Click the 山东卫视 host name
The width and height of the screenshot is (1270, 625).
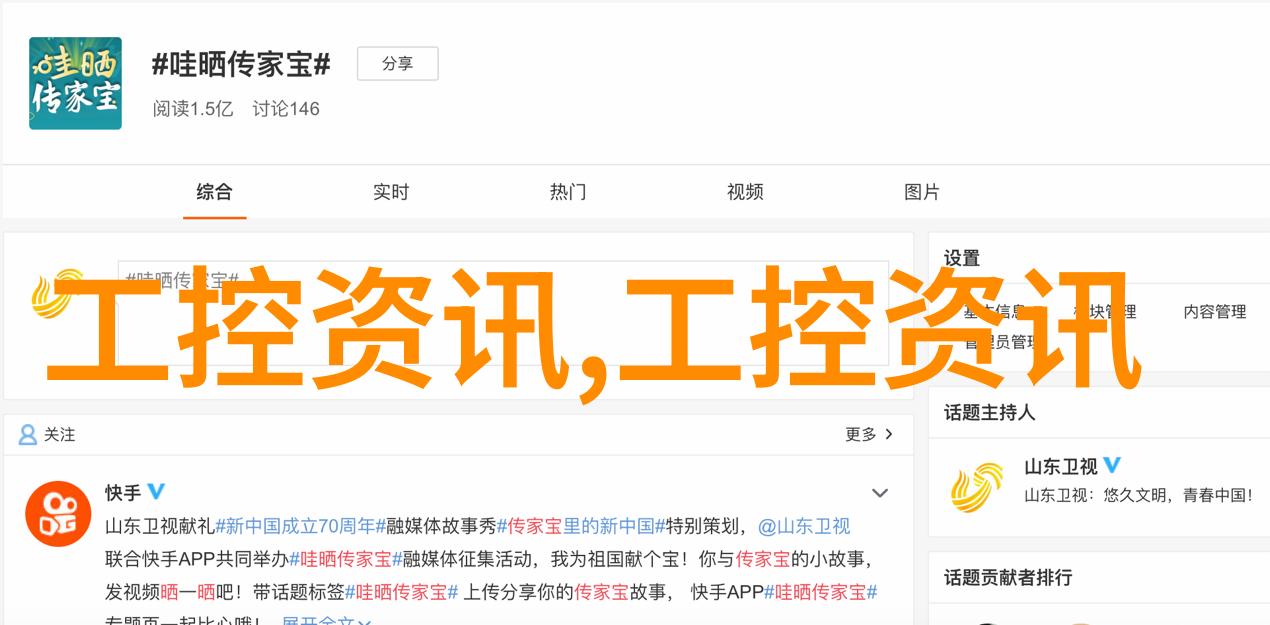[1061, 467]
